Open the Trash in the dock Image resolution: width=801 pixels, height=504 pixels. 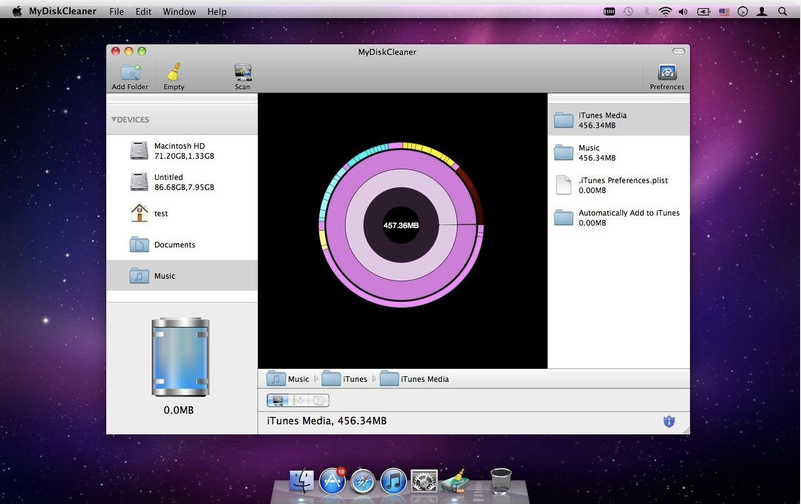pyautogui.click(x=501, y=481)
